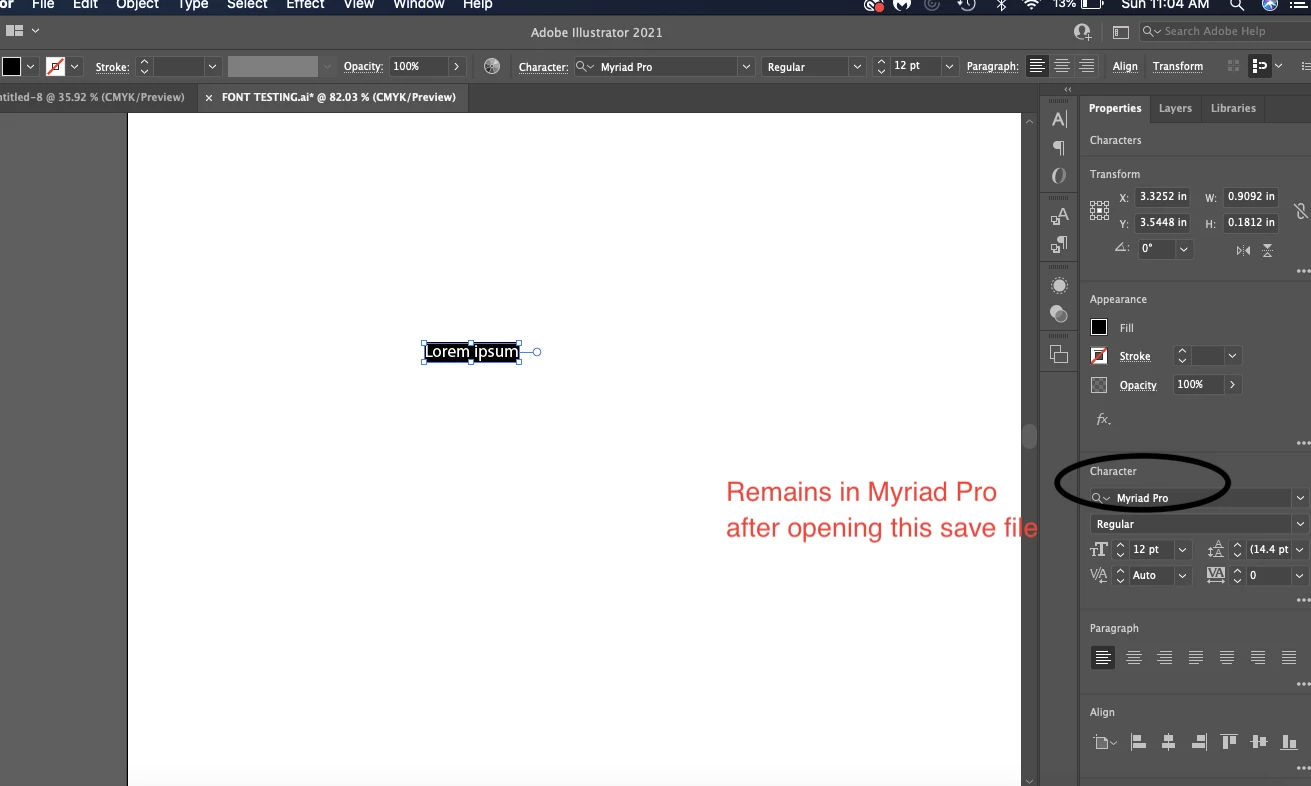Viewport: 1311px width, 786px height.
Task: Toggle align right in top control bar
Action: (x=1086, y=66)
